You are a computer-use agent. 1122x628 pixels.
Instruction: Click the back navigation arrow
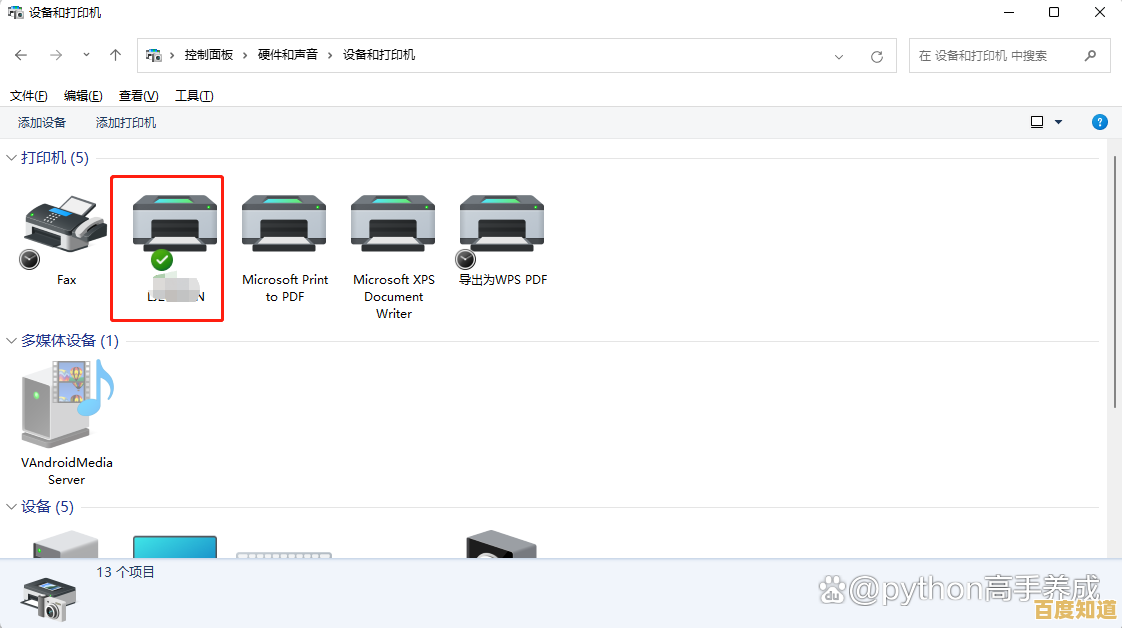(x=20, y=55)
